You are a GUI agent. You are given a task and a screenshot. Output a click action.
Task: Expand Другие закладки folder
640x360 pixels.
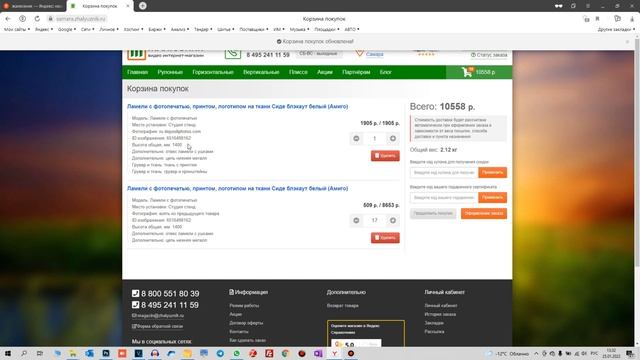(616, 29)
